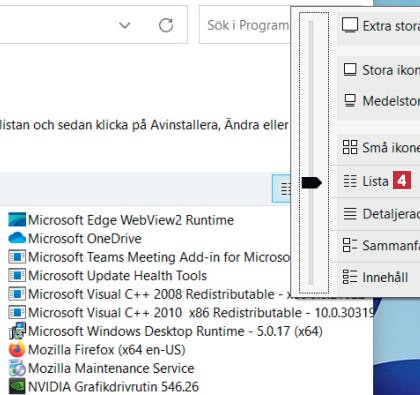420x395 pixels.
Task: Select the Små ikoner grid icon
Action: [x=350, y=147]
